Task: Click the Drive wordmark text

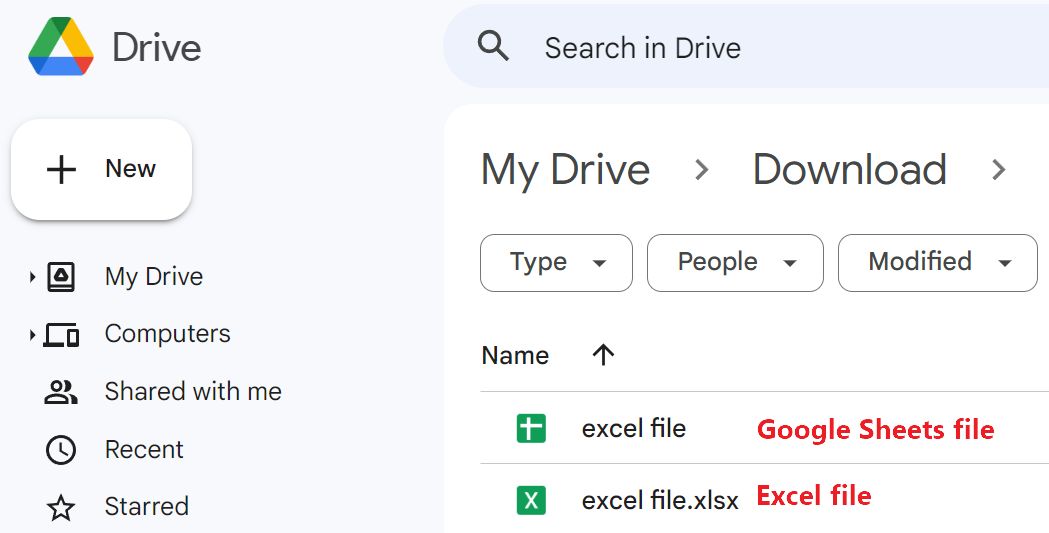Action: (157, 47)
